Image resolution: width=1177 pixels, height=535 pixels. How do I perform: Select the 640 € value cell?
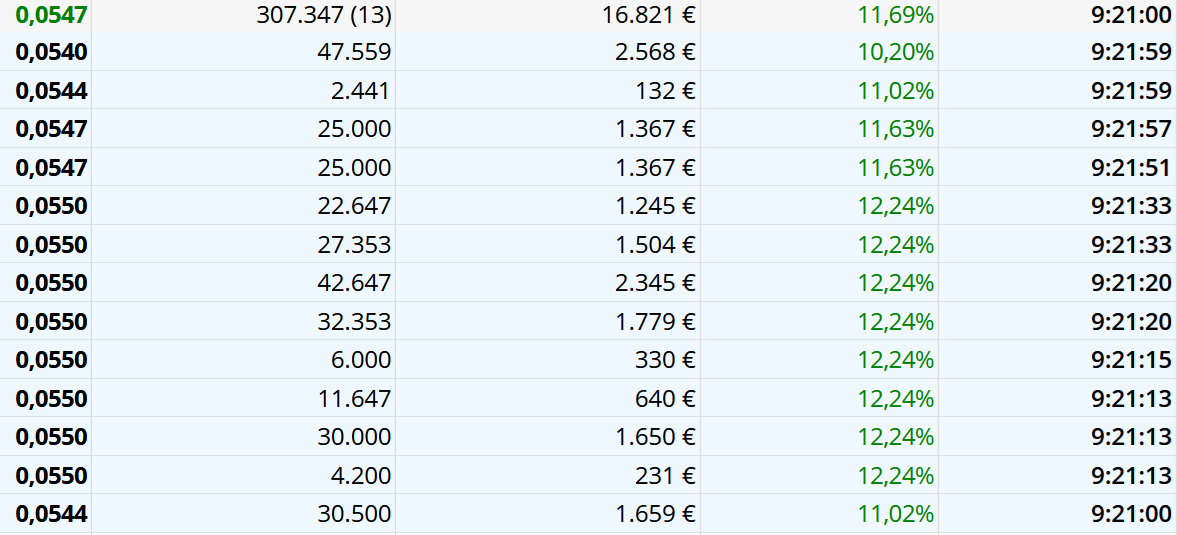666,399
